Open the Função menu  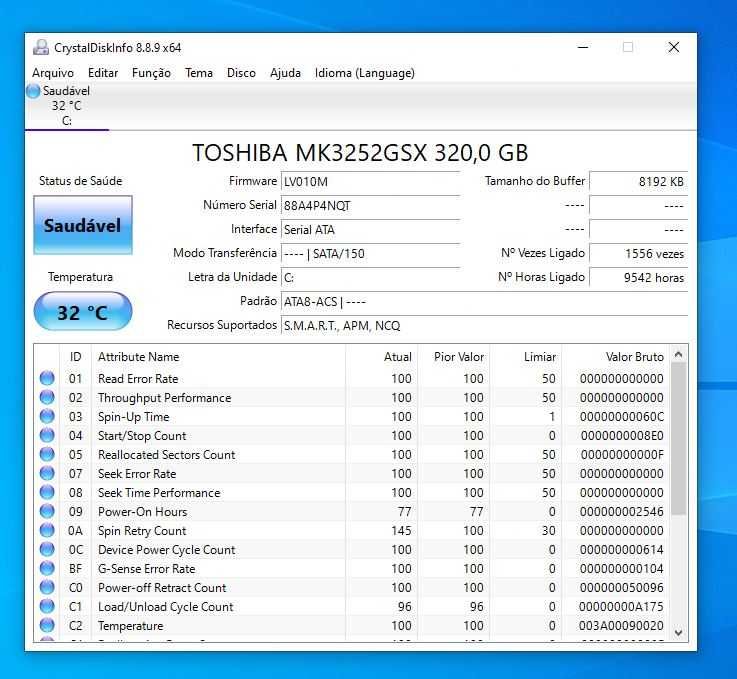point(151,73)
